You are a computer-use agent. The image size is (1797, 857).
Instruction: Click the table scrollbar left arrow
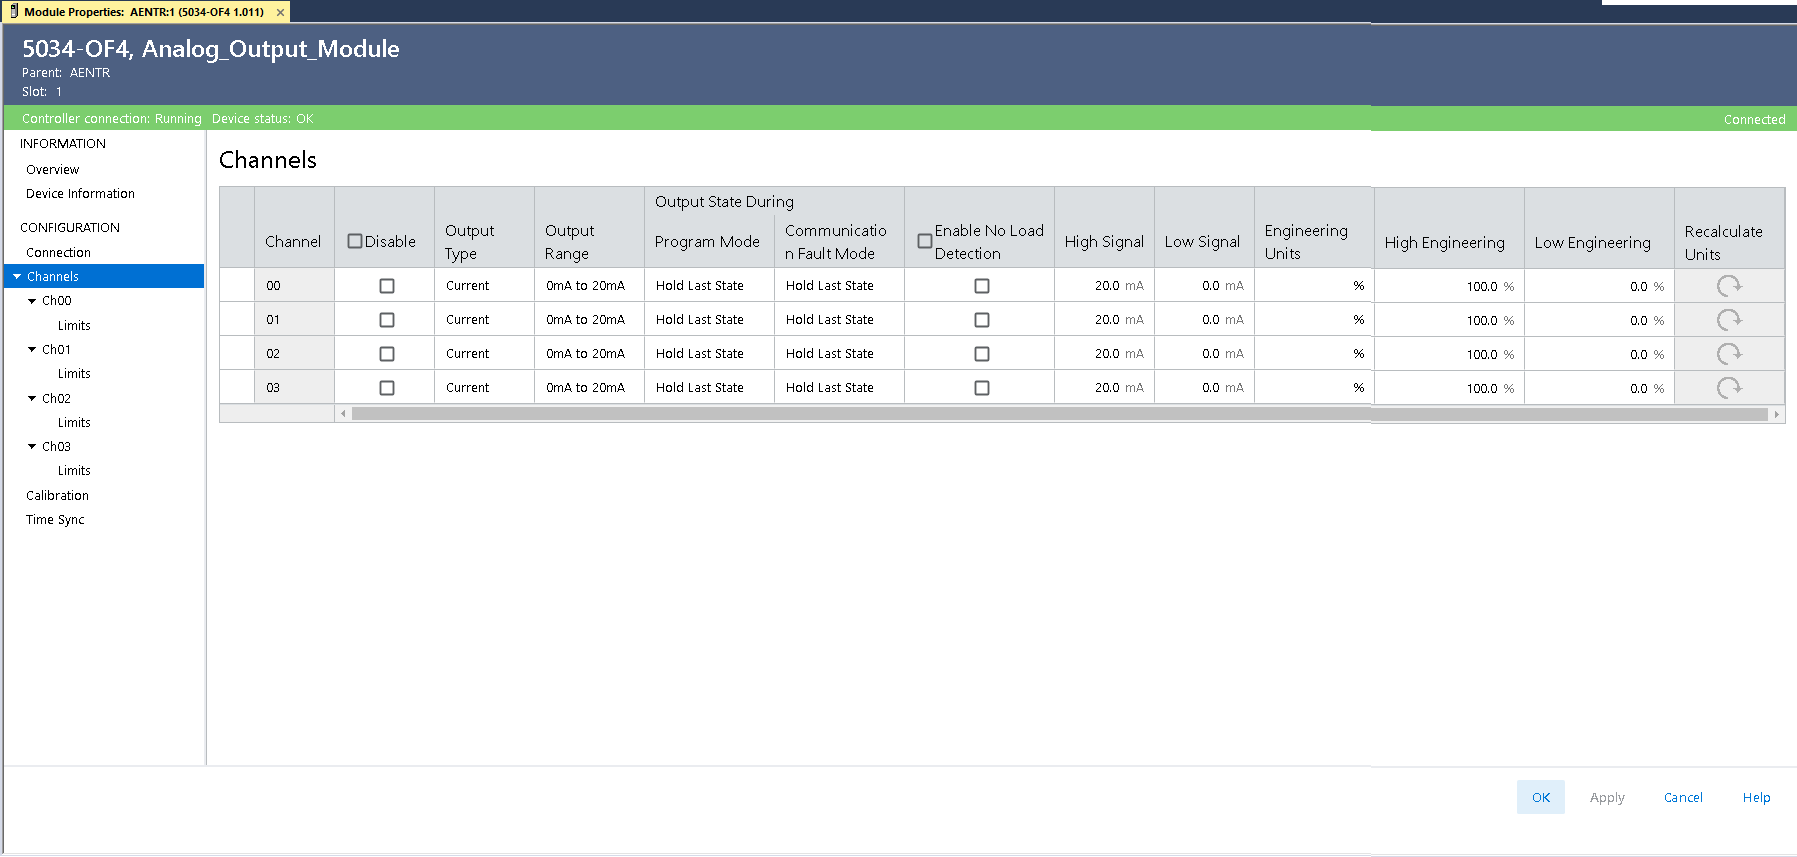click(343, 414)
